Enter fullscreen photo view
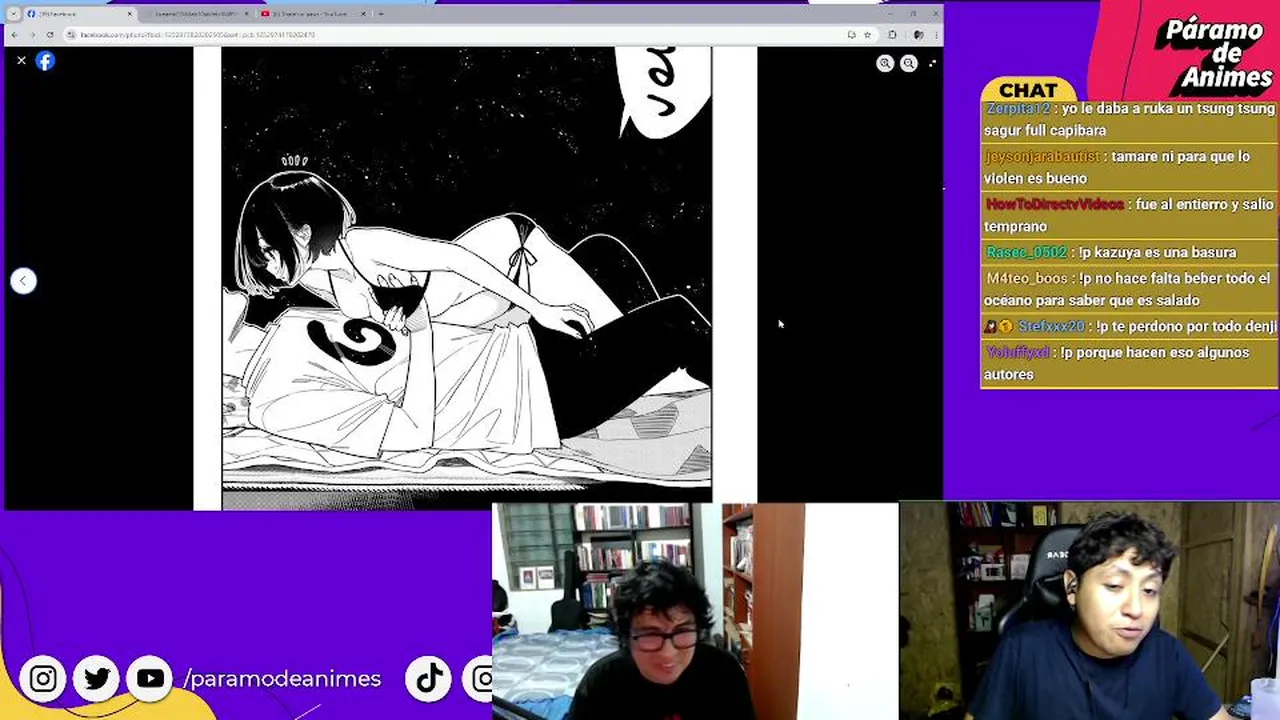Viewport: 1280px width, 720px height. (932, 63)
